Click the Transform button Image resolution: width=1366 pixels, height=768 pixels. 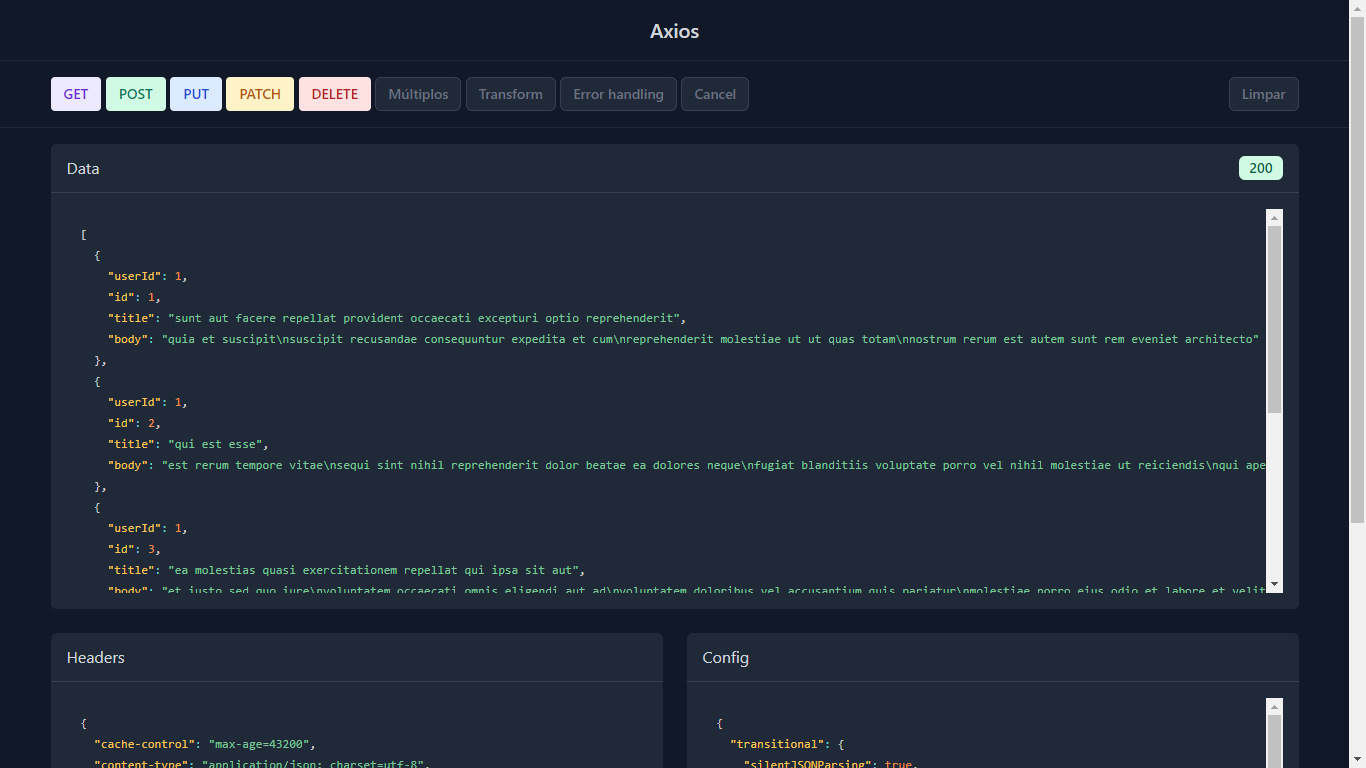(511, 94)
